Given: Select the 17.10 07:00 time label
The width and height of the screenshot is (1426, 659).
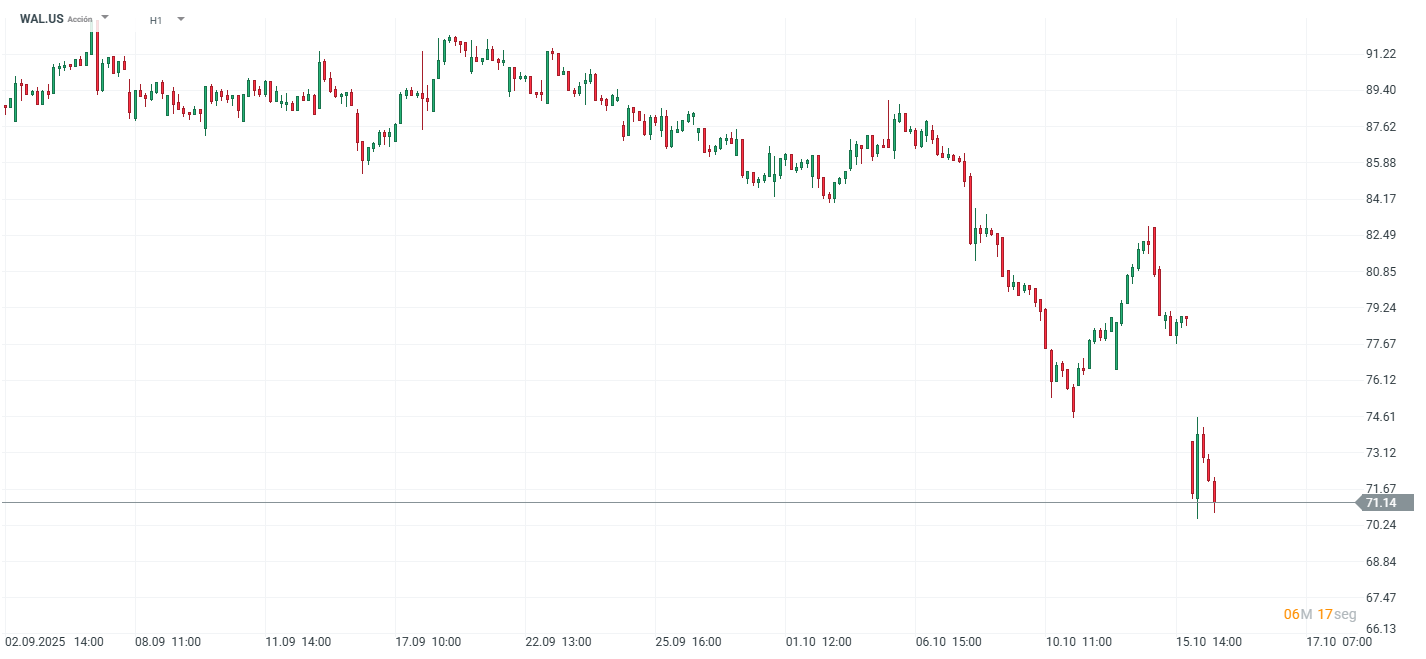Looking at the screenshot, I should tap(1339, 642).
